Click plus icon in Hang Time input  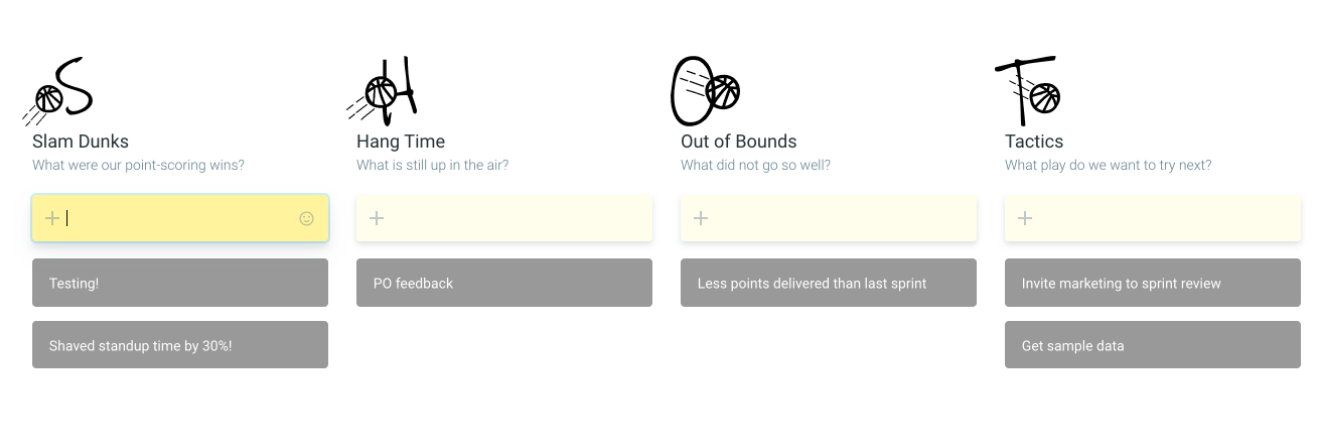(x=376, y=218)
